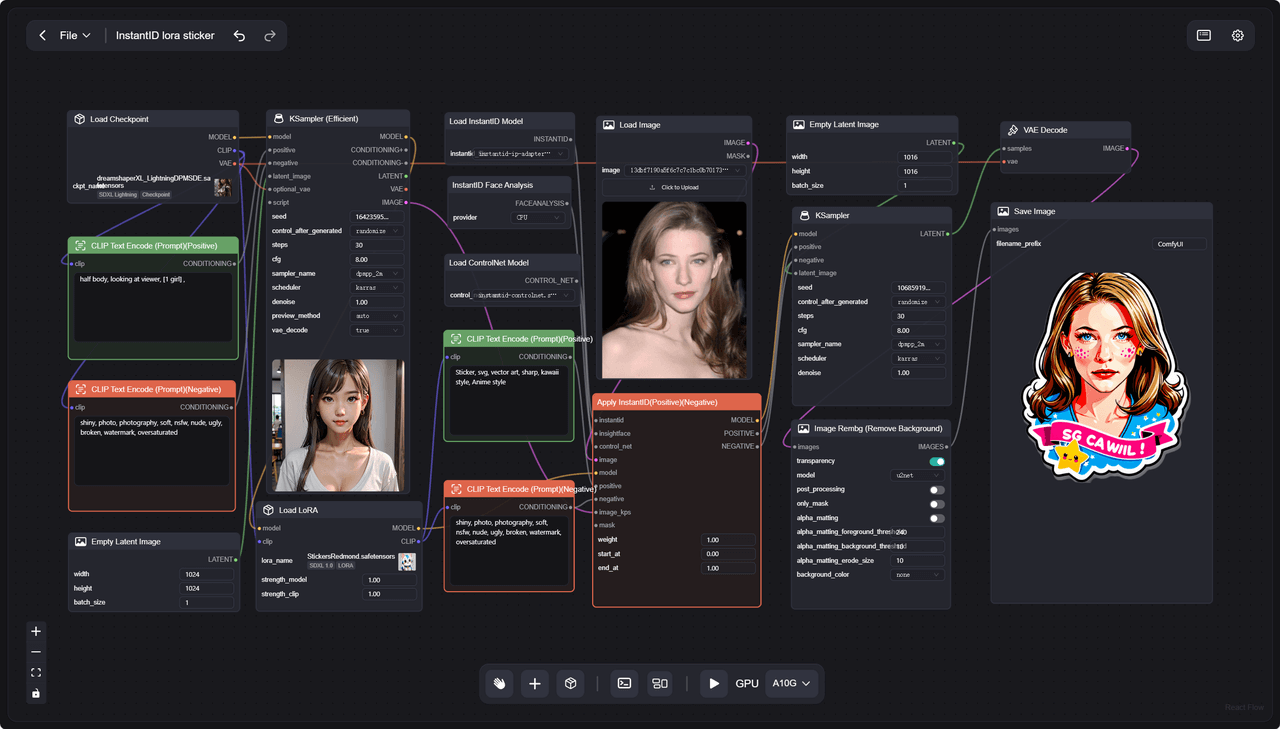Open the sampler_name dropdown in KSampler (Efficient)
Screen dimensions: 1280x729
point(377,273)
